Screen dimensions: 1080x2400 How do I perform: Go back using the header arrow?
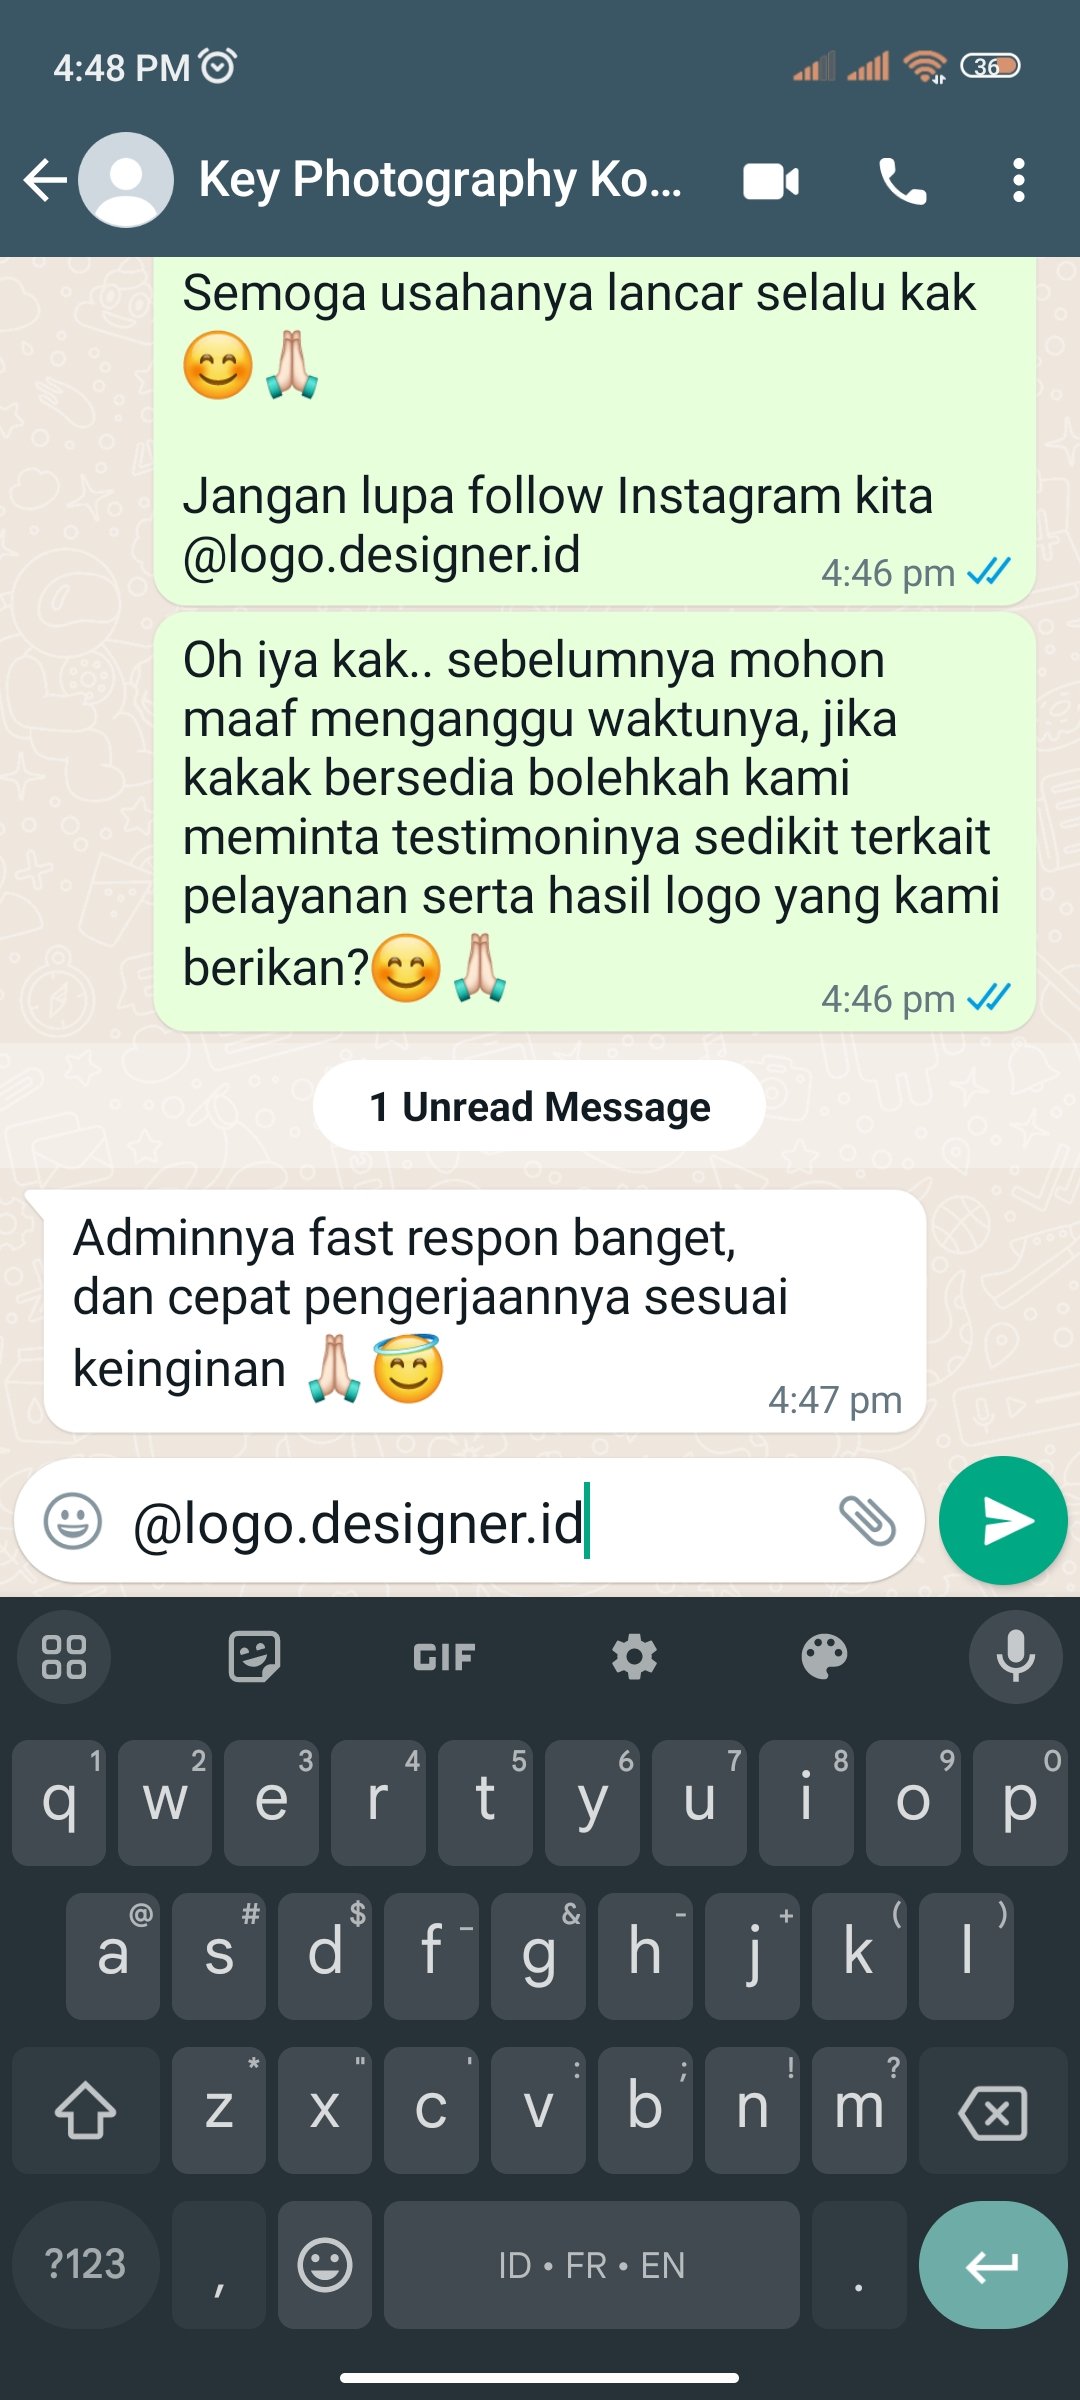[45, 181]
